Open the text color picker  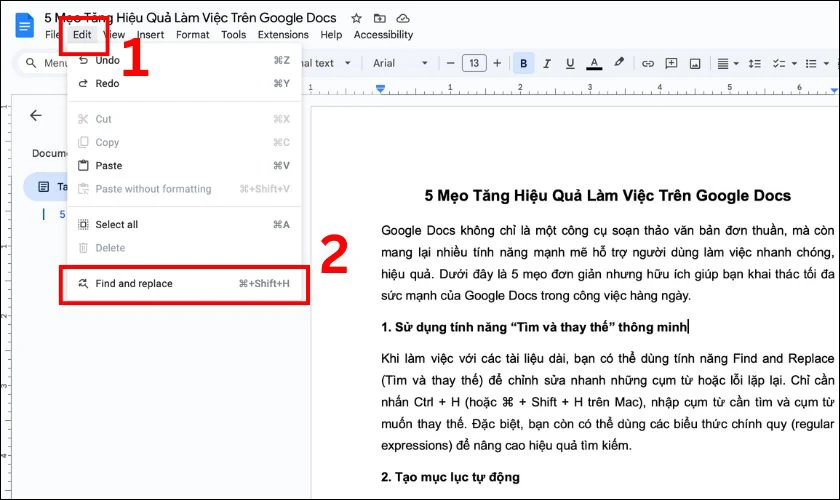click(594, 63)
